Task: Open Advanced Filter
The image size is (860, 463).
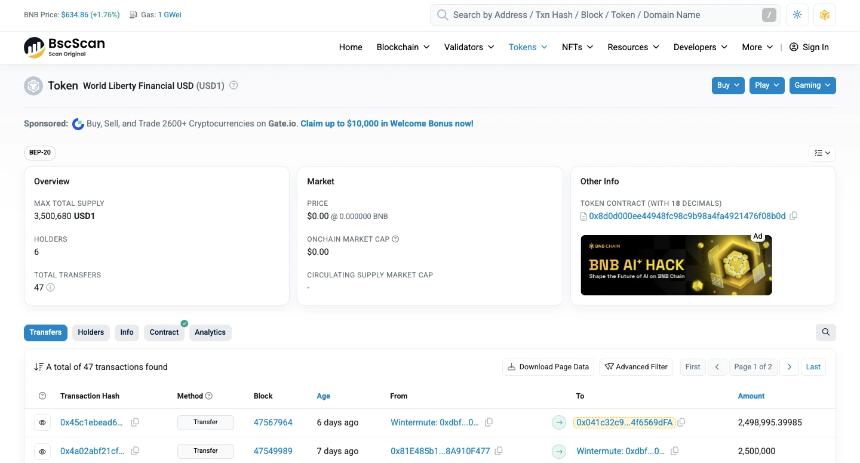Action: click(x=636, y=367)
